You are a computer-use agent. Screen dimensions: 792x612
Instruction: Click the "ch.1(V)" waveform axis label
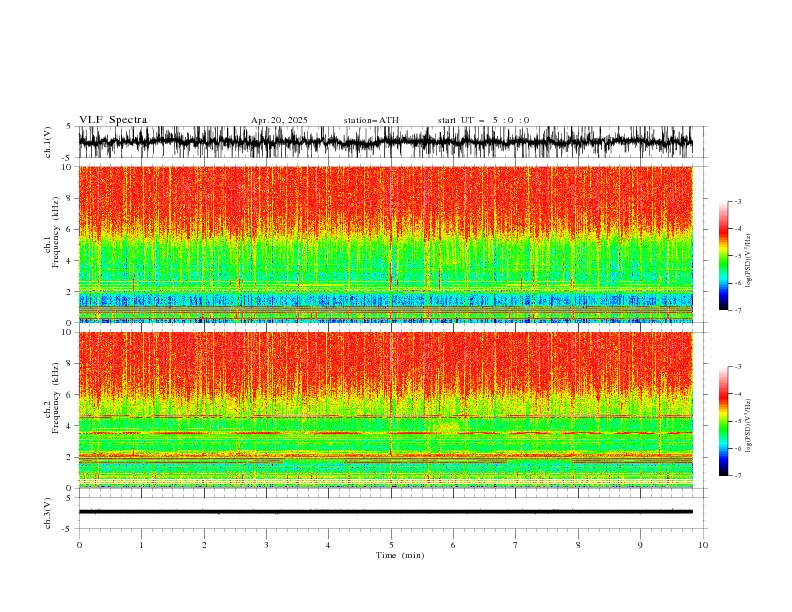pyautogui.click(x=48, y=142)
